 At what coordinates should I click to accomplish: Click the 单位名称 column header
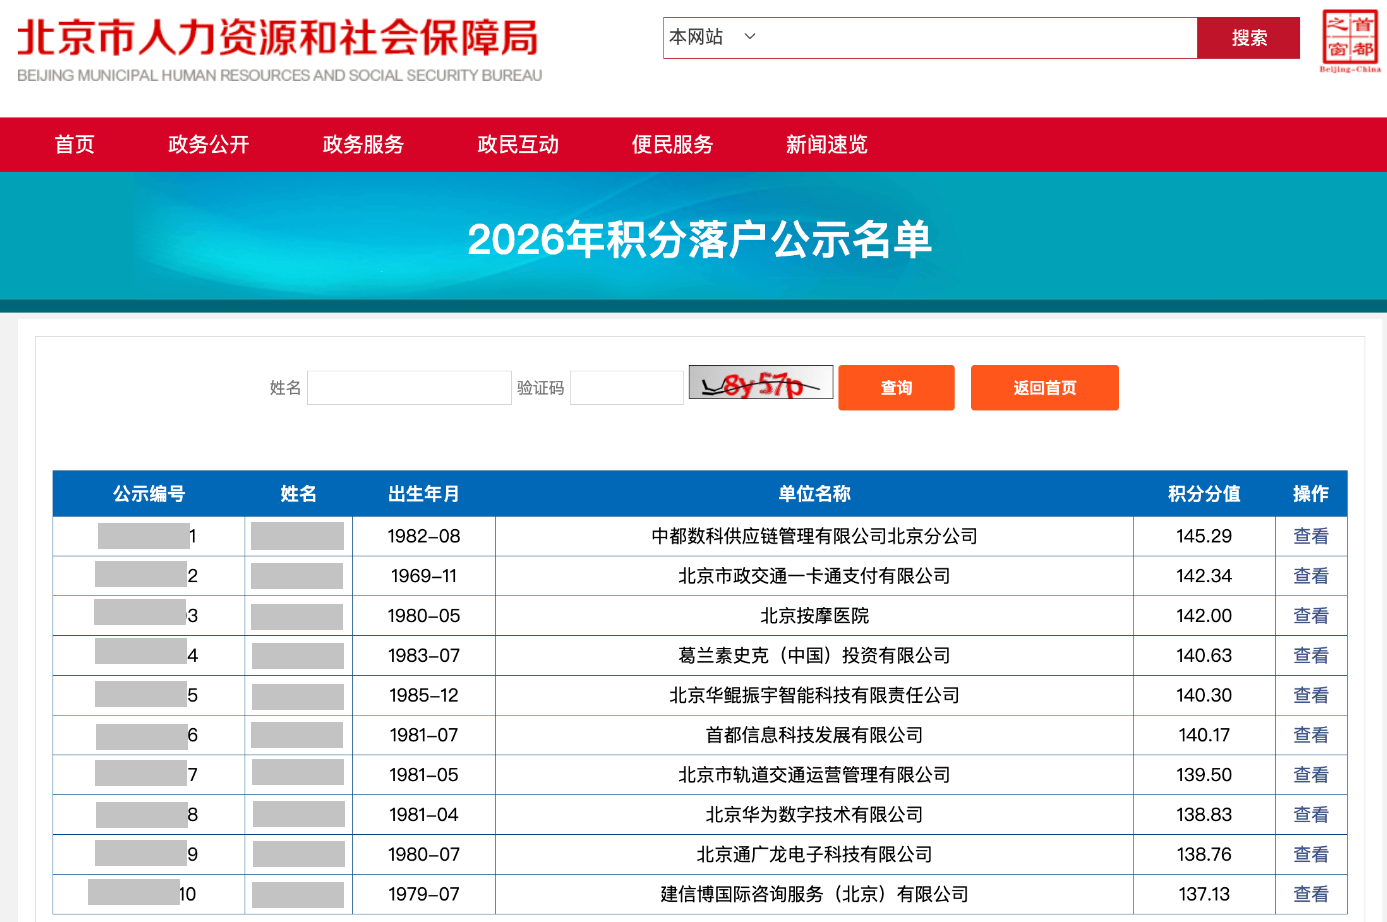click(x=814, y=494)
